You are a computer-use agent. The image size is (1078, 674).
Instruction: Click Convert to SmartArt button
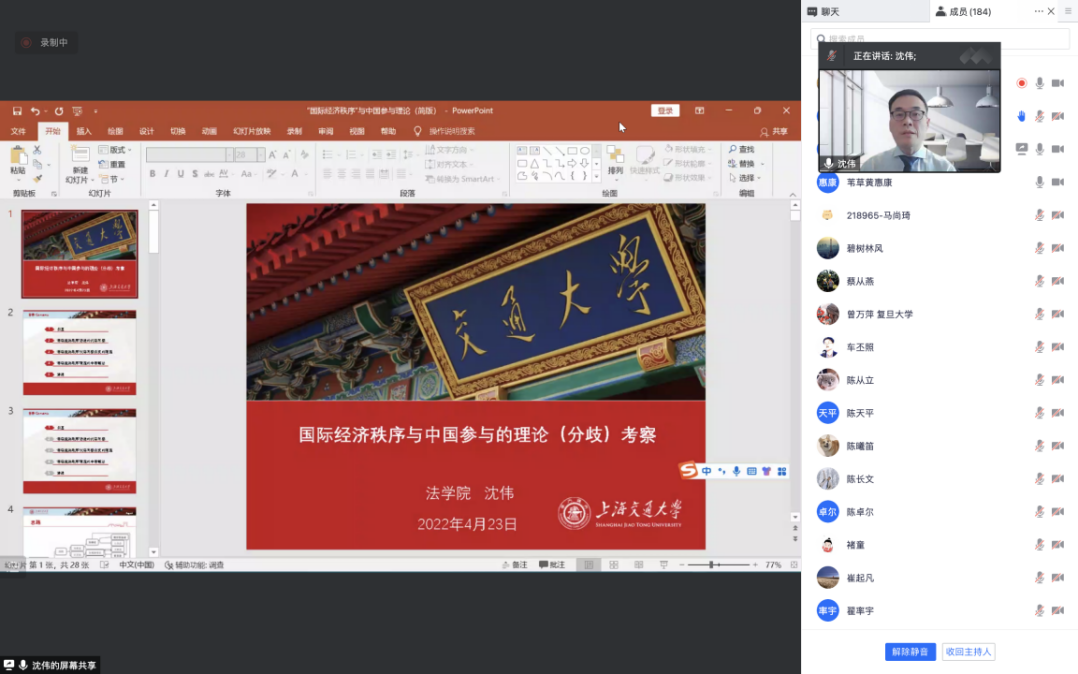(x=462, y=179)
